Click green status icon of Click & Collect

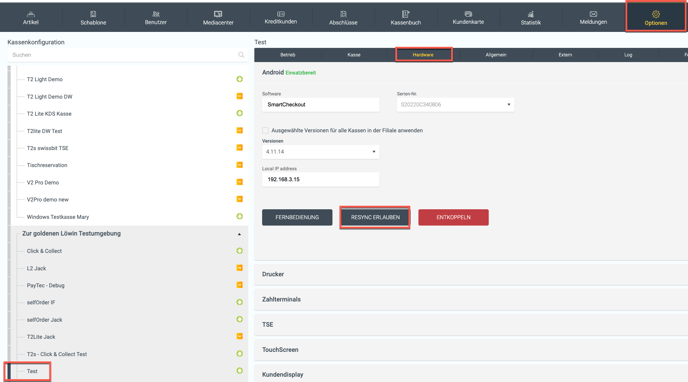tap(240, 251)
